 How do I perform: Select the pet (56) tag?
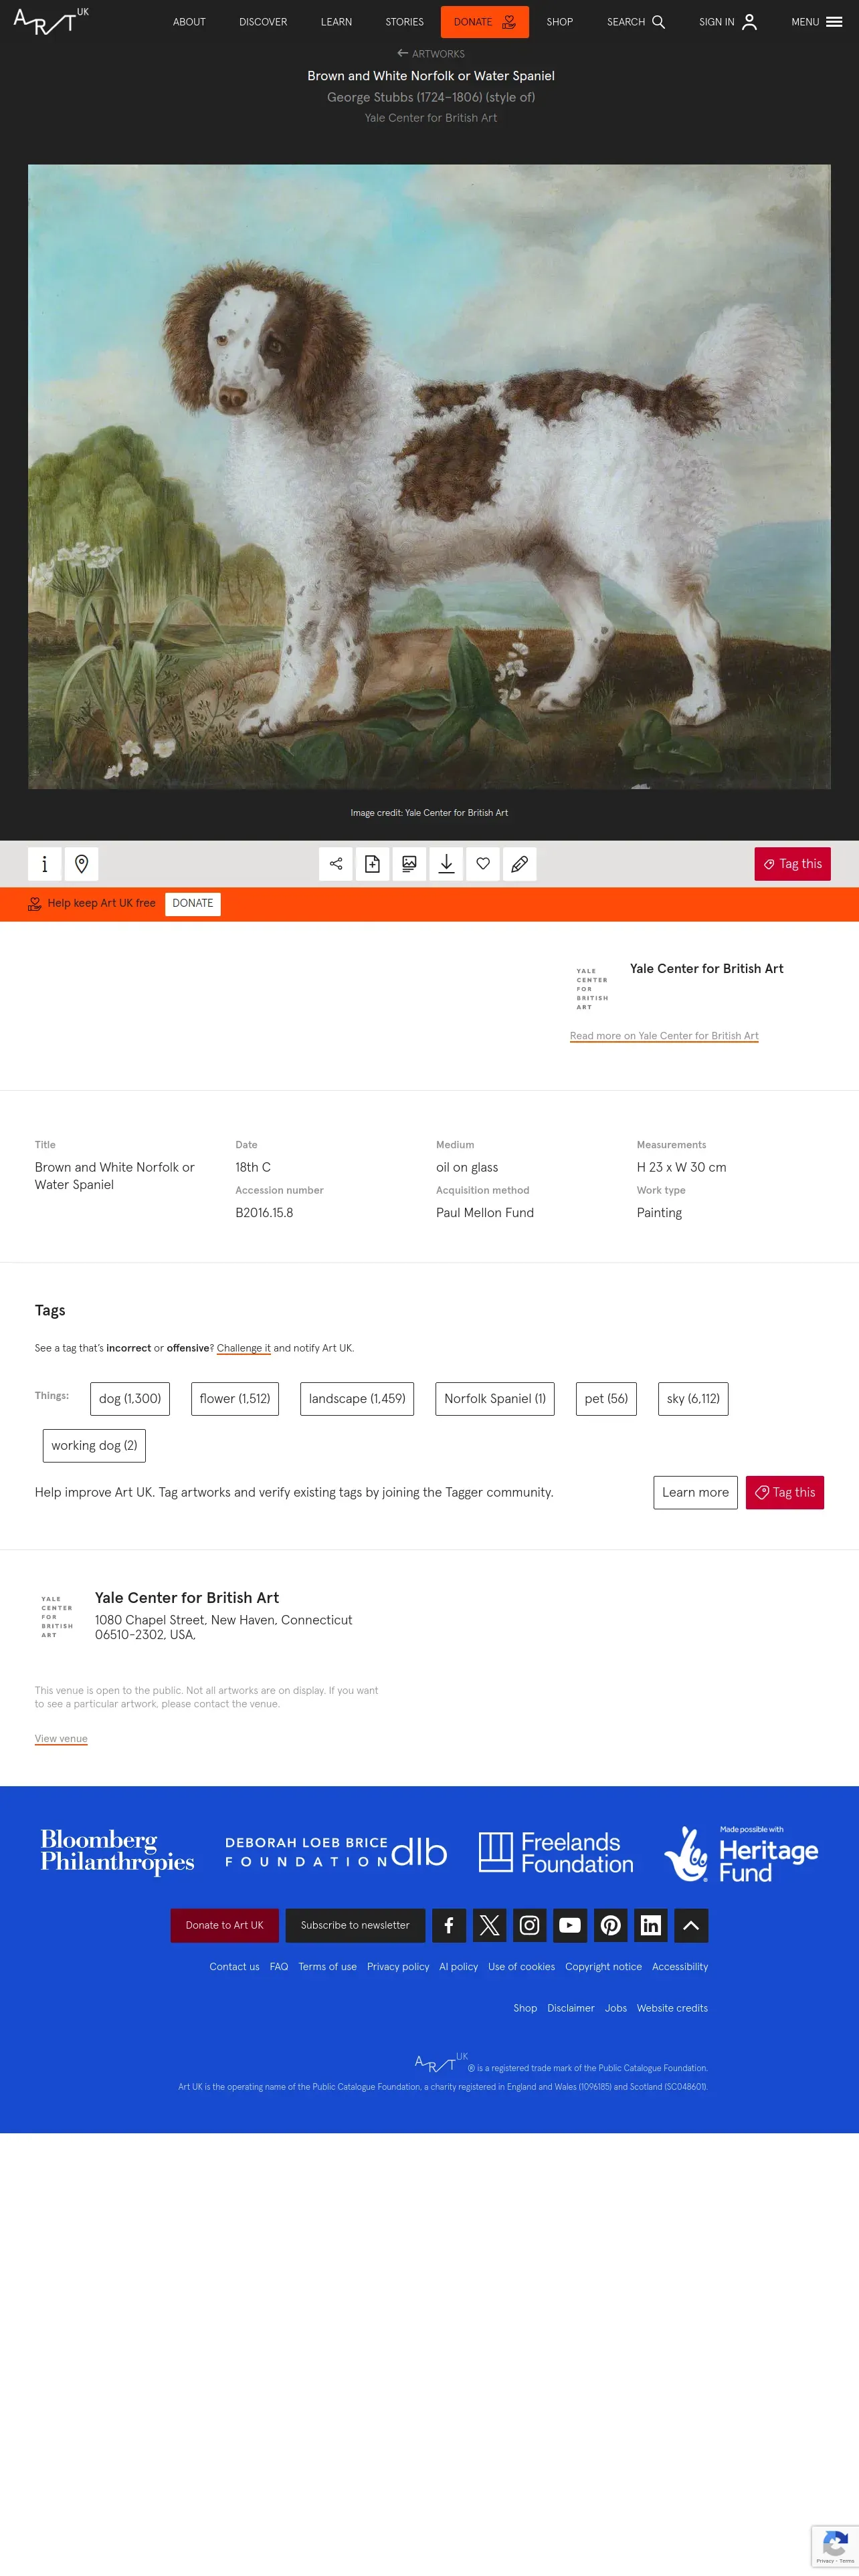click(606, 1399)
